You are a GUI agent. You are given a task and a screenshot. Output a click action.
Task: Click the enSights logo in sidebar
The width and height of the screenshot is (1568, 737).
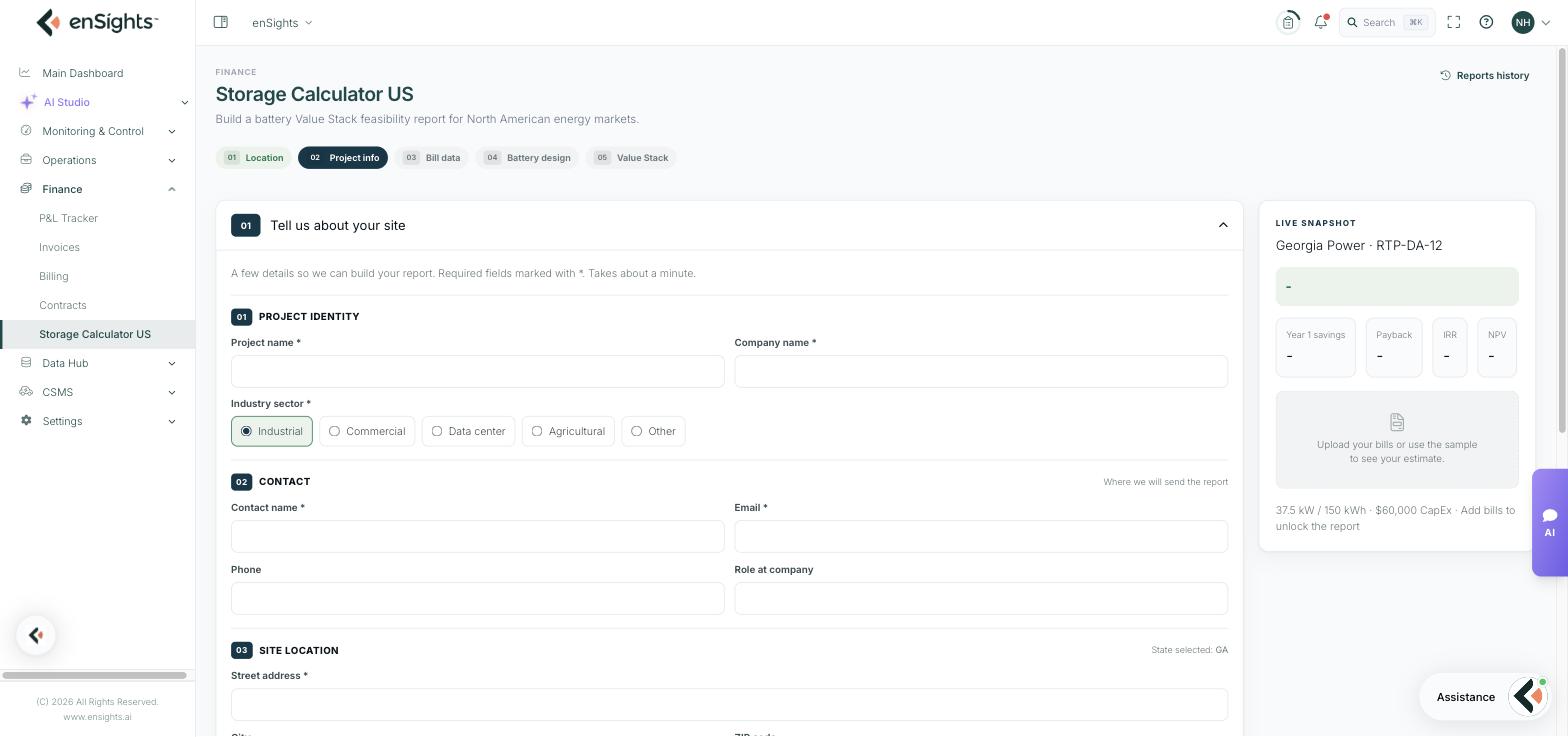tap(97, 22)
